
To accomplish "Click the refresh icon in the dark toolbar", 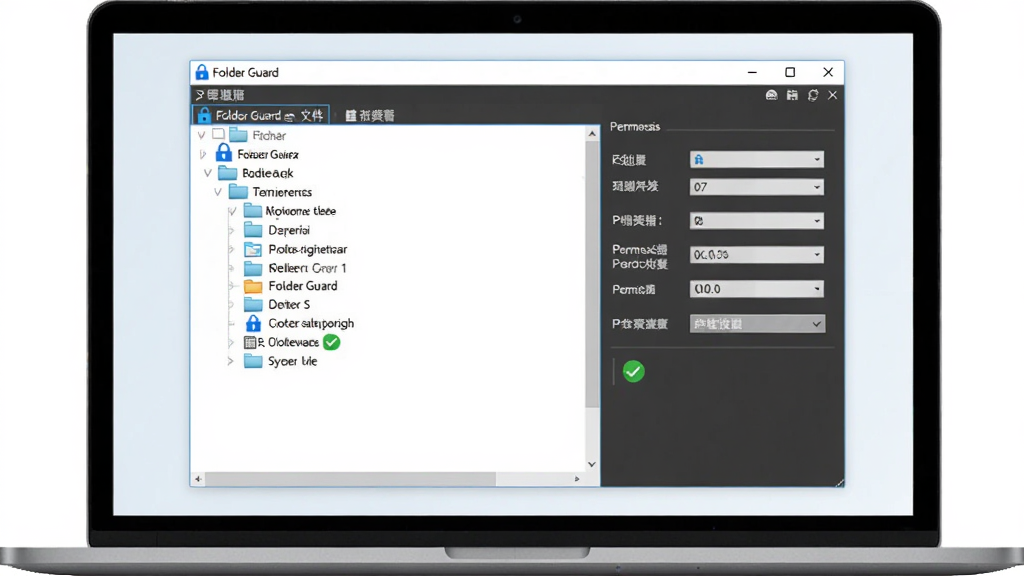I will 813,95.
